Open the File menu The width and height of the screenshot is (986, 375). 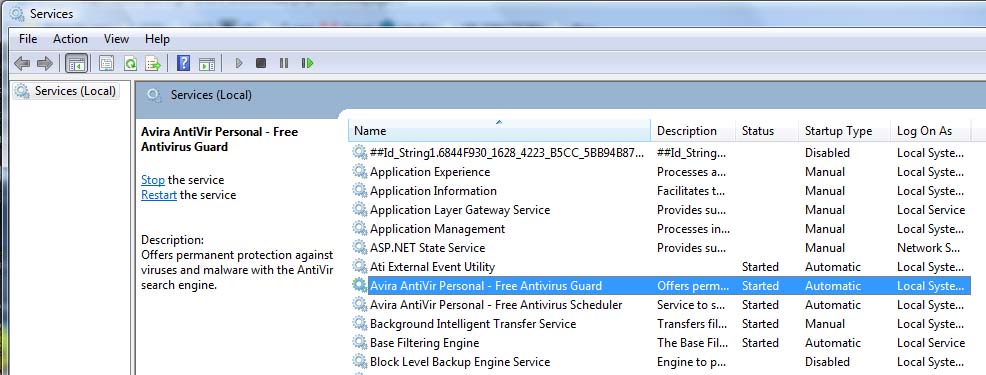pos(28,39)
